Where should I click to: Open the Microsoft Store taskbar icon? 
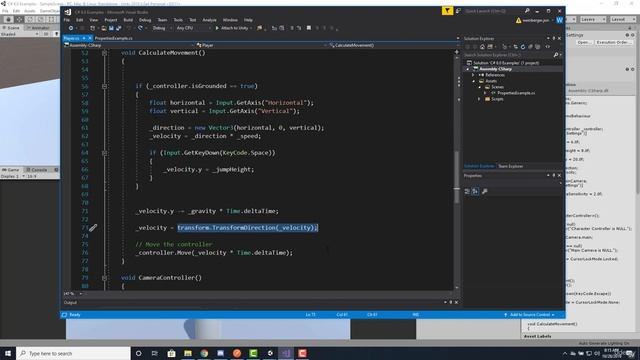pos(171,353)
